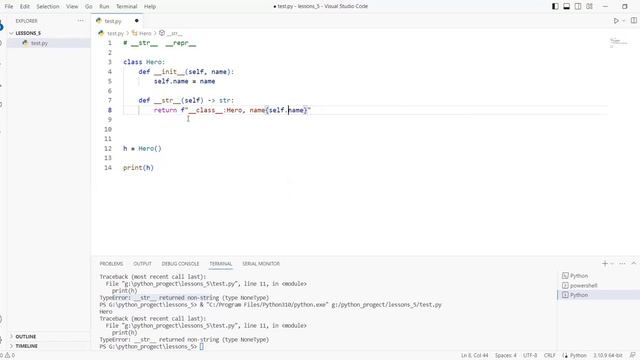The width and height of the screenshot is (640, 360).
Task: Open the Run menu
Action: pos(104,6)
